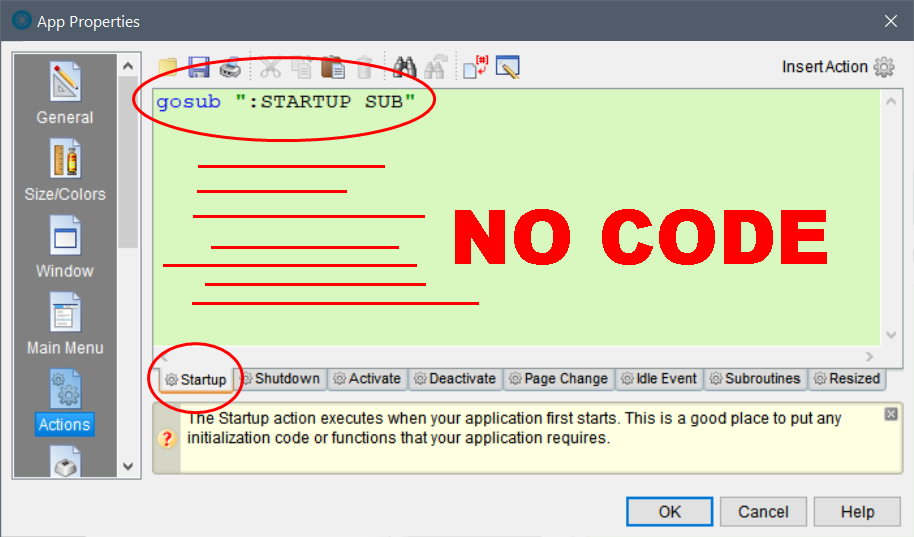Click the binoculars Find icon

(x=404, y=68)
